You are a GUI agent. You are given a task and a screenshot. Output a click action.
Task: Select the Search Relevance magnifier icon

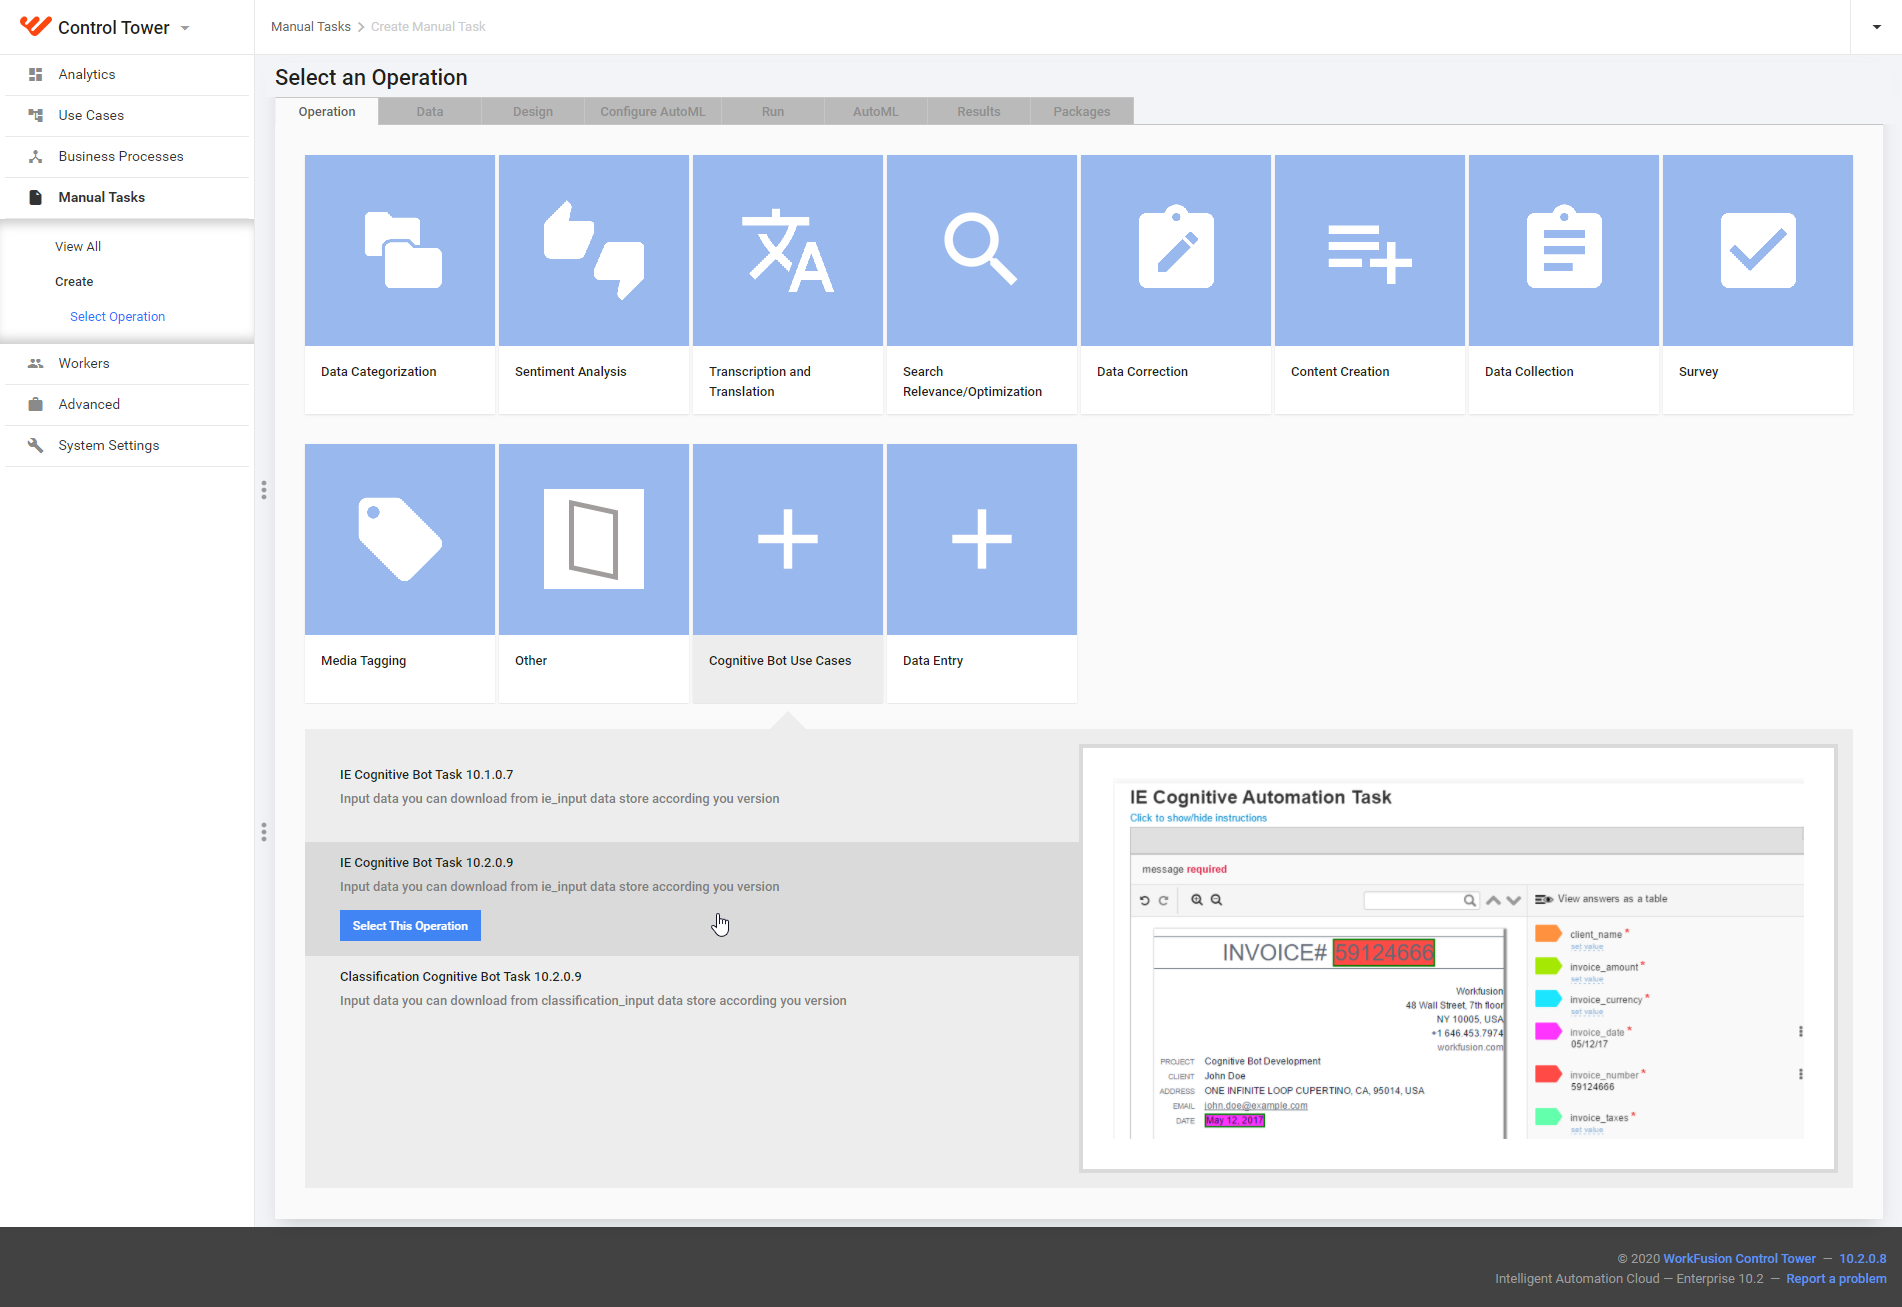(982, 250)
